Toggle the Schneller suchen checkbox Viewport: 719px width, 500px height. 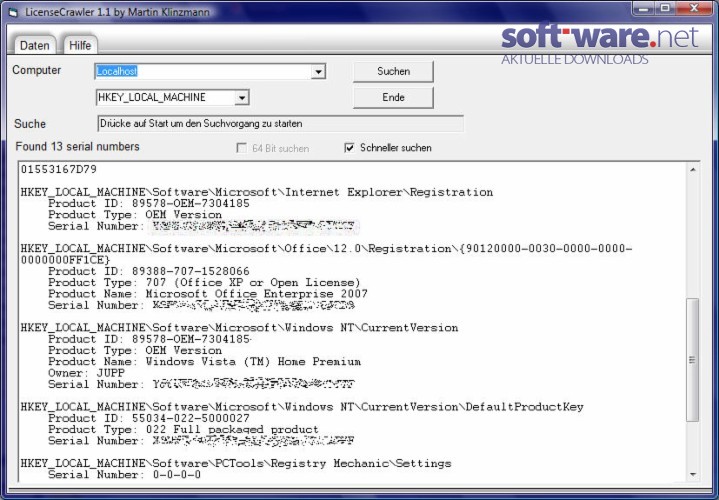[x=349, y=148]
